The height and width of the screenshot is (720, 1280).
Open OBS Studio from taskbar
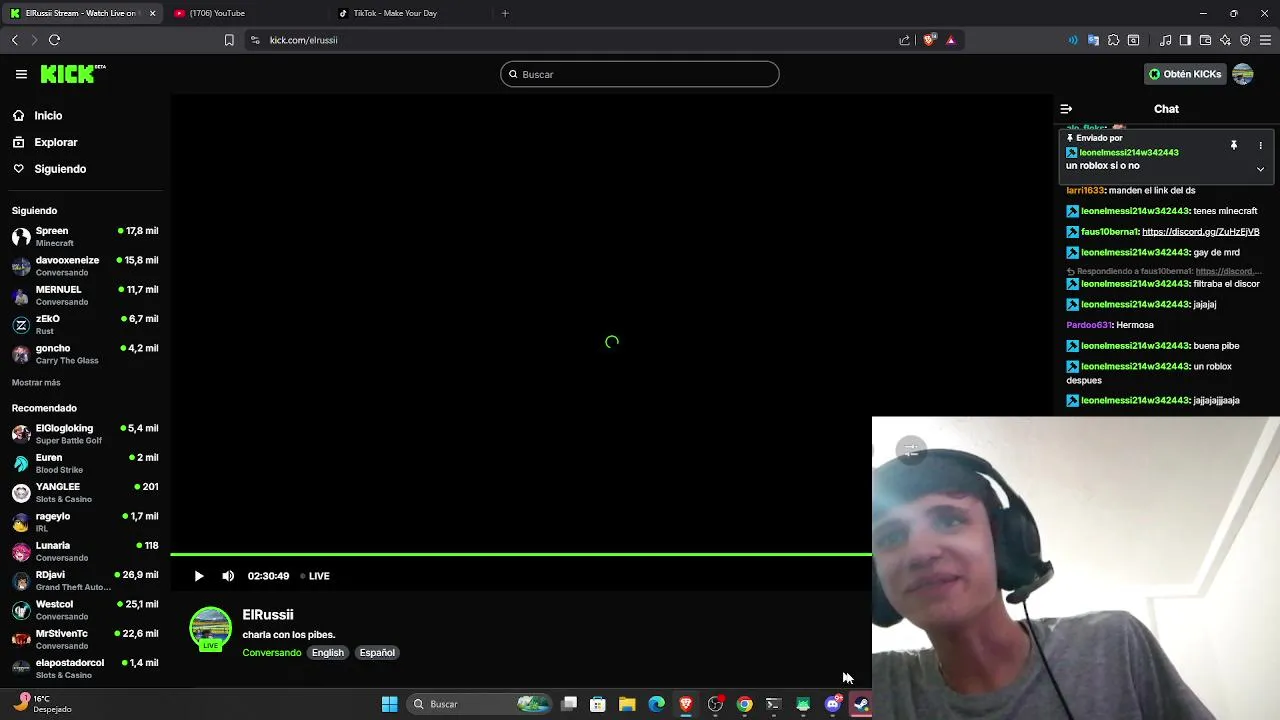point(715,705)
